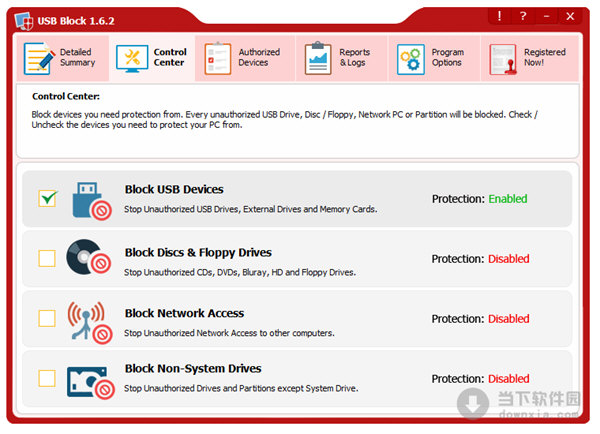Click the green Enabled protection status
This screenshot has height=434, width=600.
[x=508, y=199]
